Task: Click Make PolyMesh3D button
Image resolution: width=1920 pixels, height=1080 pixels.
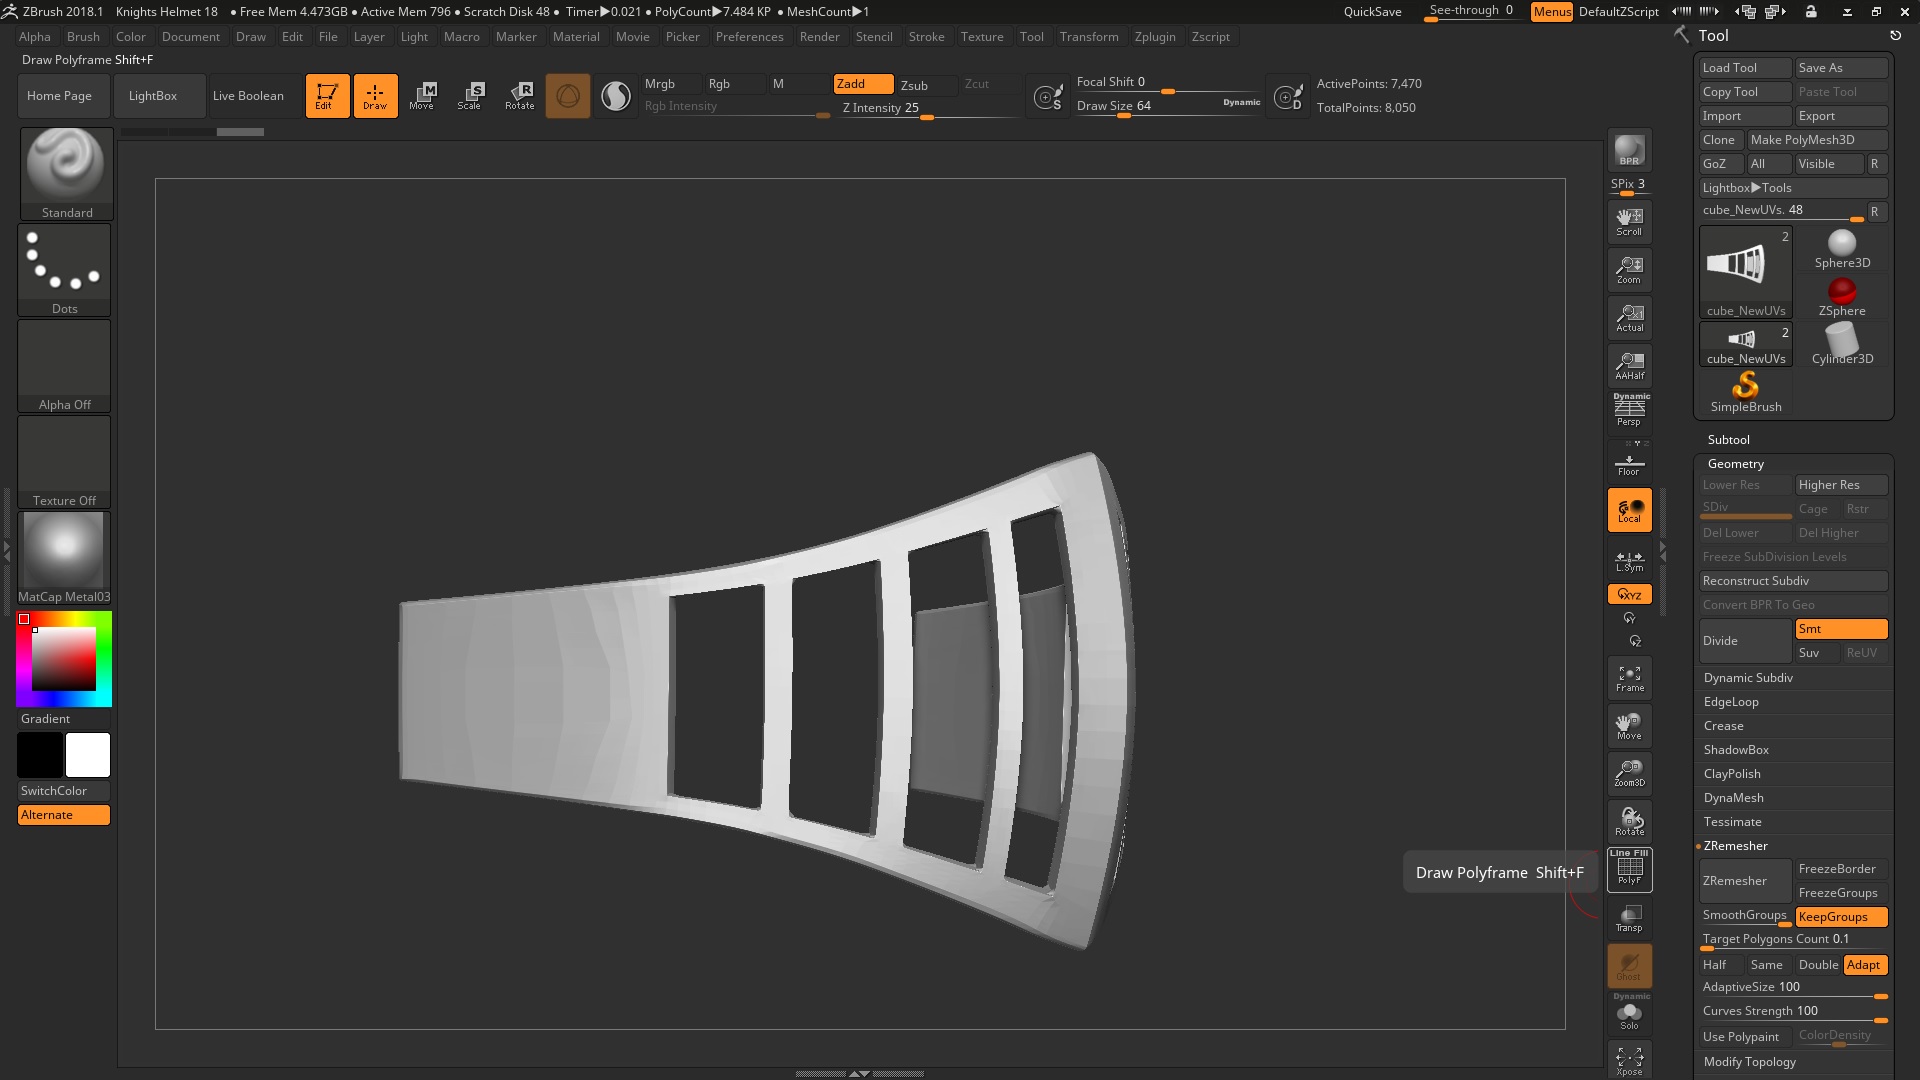Action: (1817, 140)
